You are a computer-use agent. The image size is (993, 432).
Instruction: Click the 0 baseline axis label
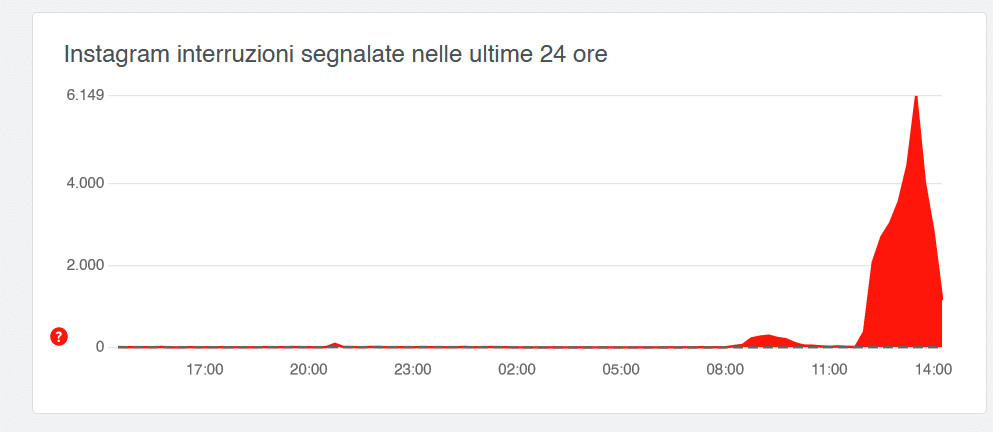(99, 347)
